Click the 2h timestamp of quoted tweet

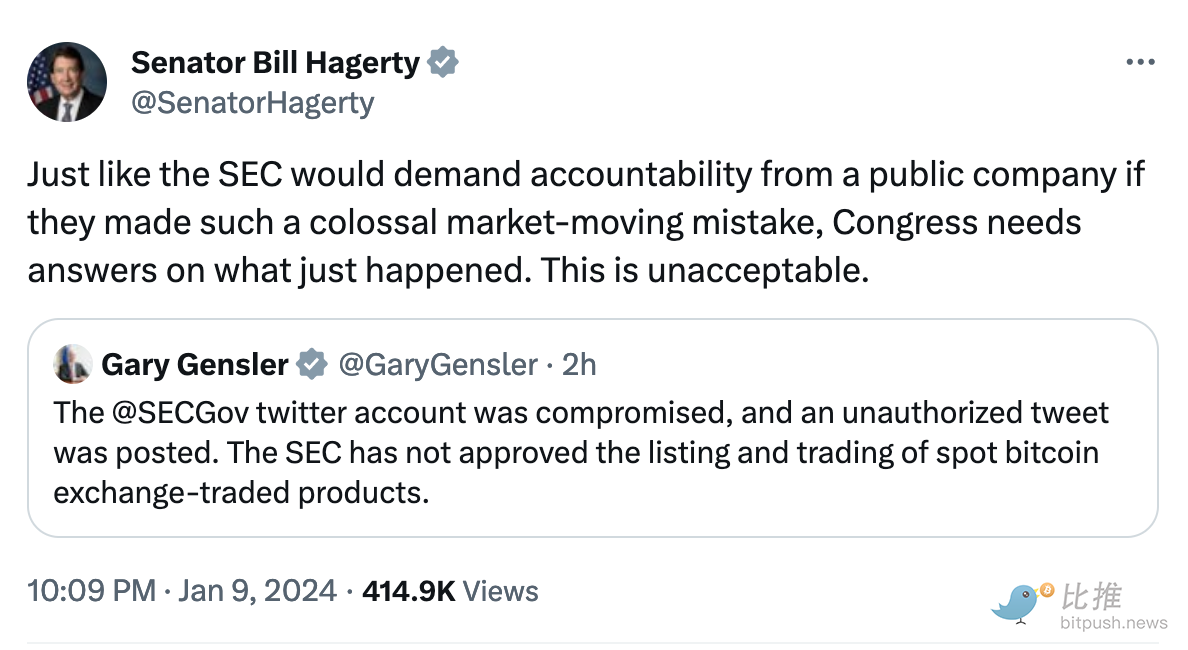point(579,365)
